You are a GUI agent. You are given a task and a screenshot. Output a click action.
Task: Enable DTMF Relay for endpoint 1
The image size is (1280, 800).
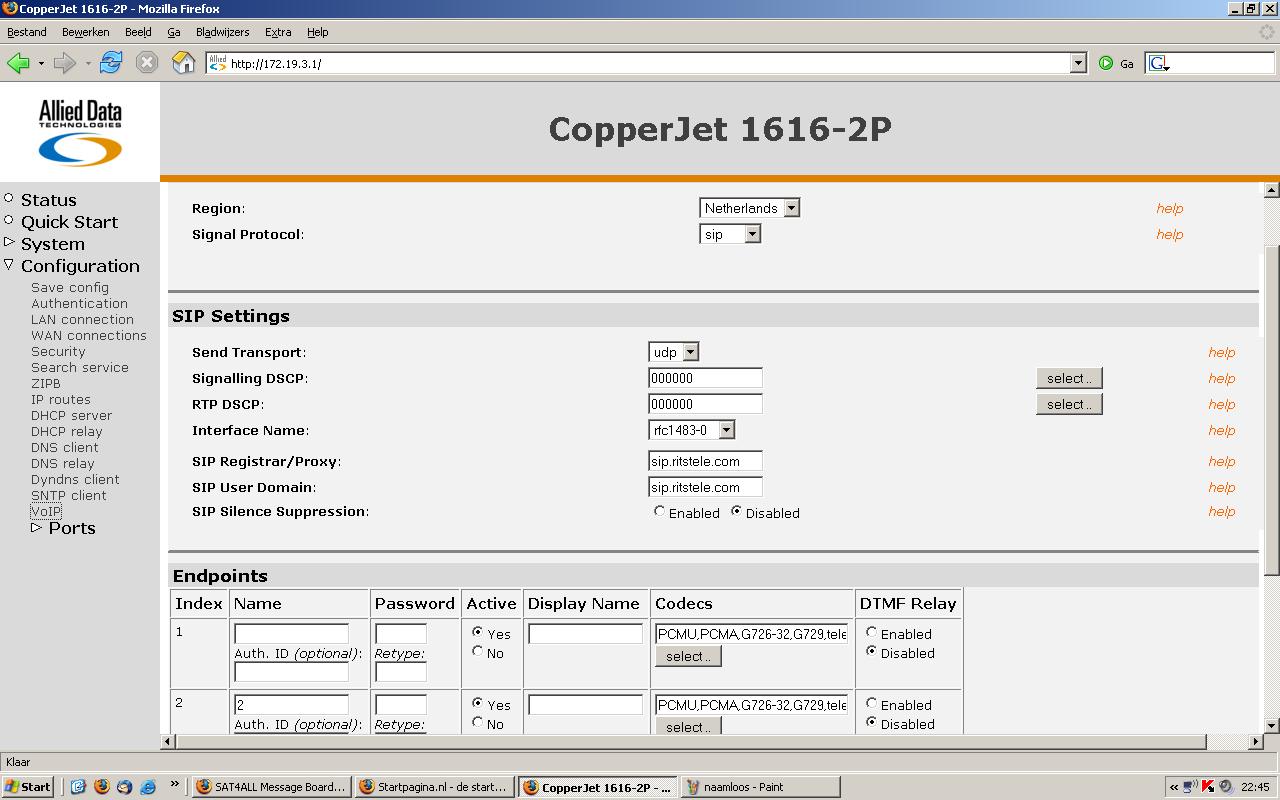click(871, 632)
